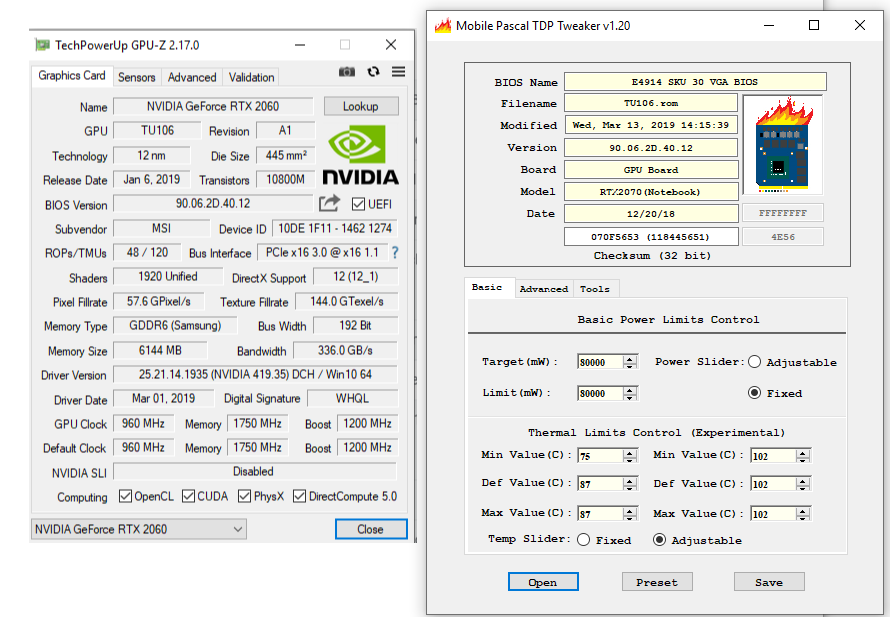890x617 pixels.
Task: Click the left Min Value(C) 75 field
Action: point(600,456)
